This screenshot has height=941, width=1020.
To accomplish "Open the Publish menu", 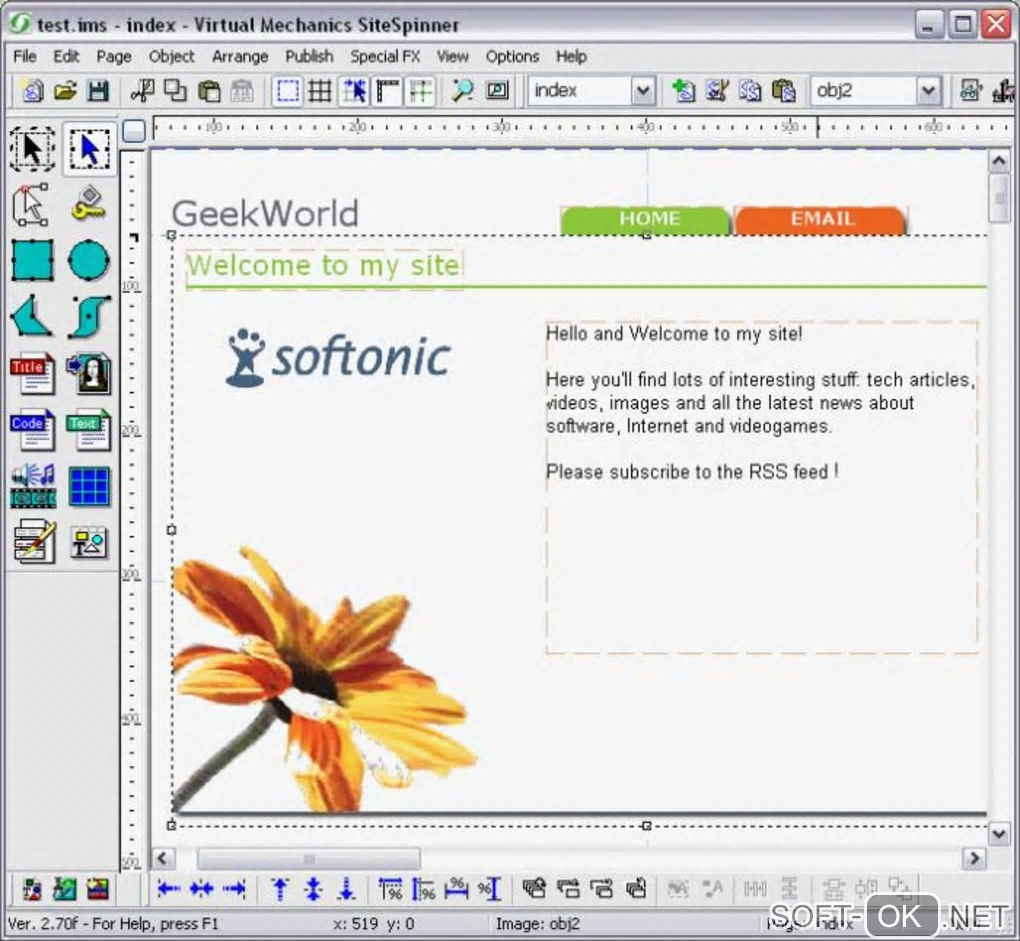I will coord(309,56).
